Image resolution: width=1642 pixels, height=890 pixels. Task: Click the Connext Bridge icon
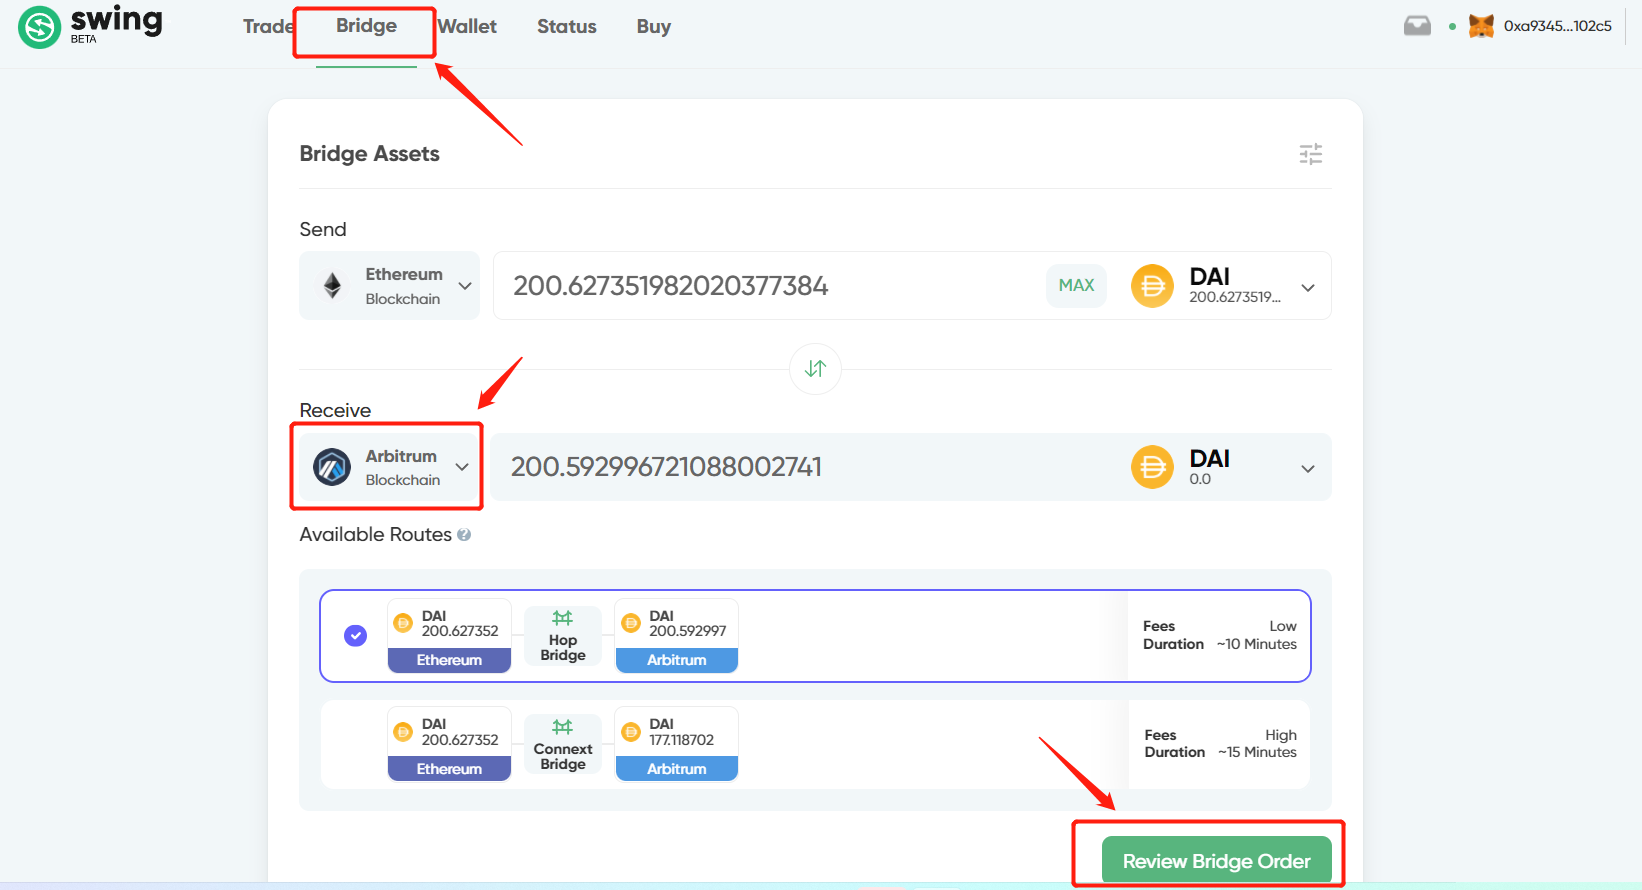(563, 727)
